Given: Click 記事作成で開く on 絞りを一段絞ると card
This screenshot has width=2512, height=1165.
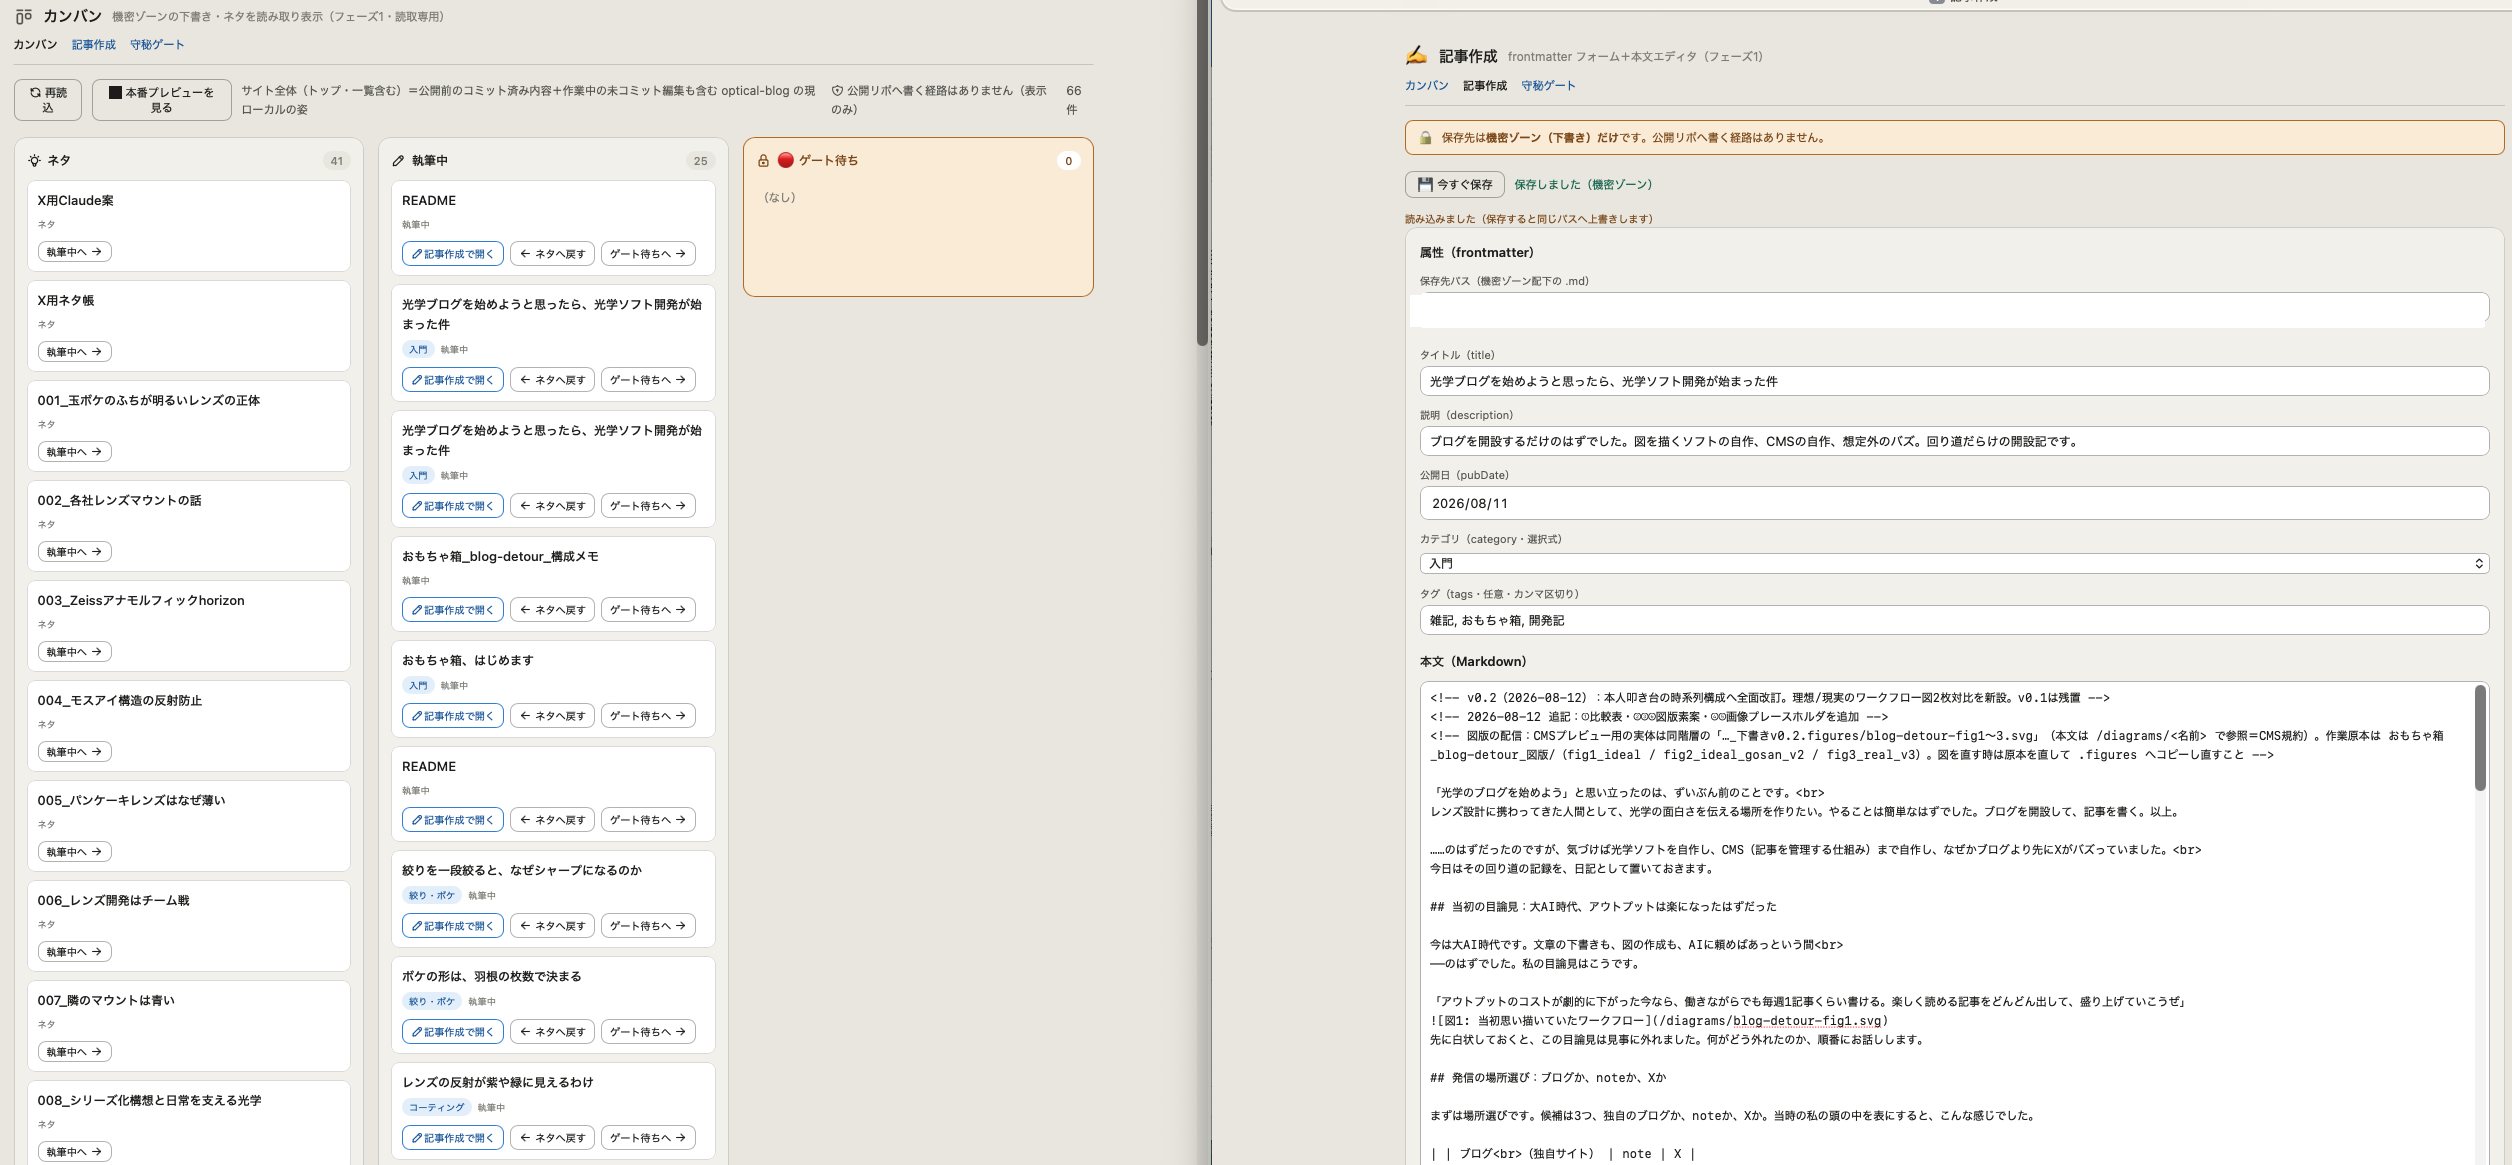Looking at the screenshot, I should click(452, 926).
